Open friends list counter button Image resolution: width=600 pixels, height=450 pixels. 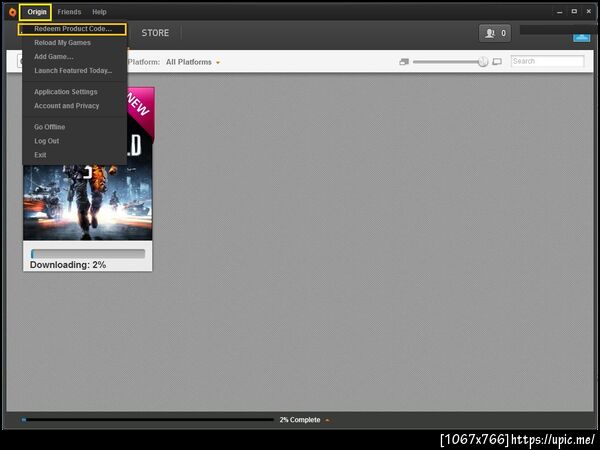[x=494, y=33]
